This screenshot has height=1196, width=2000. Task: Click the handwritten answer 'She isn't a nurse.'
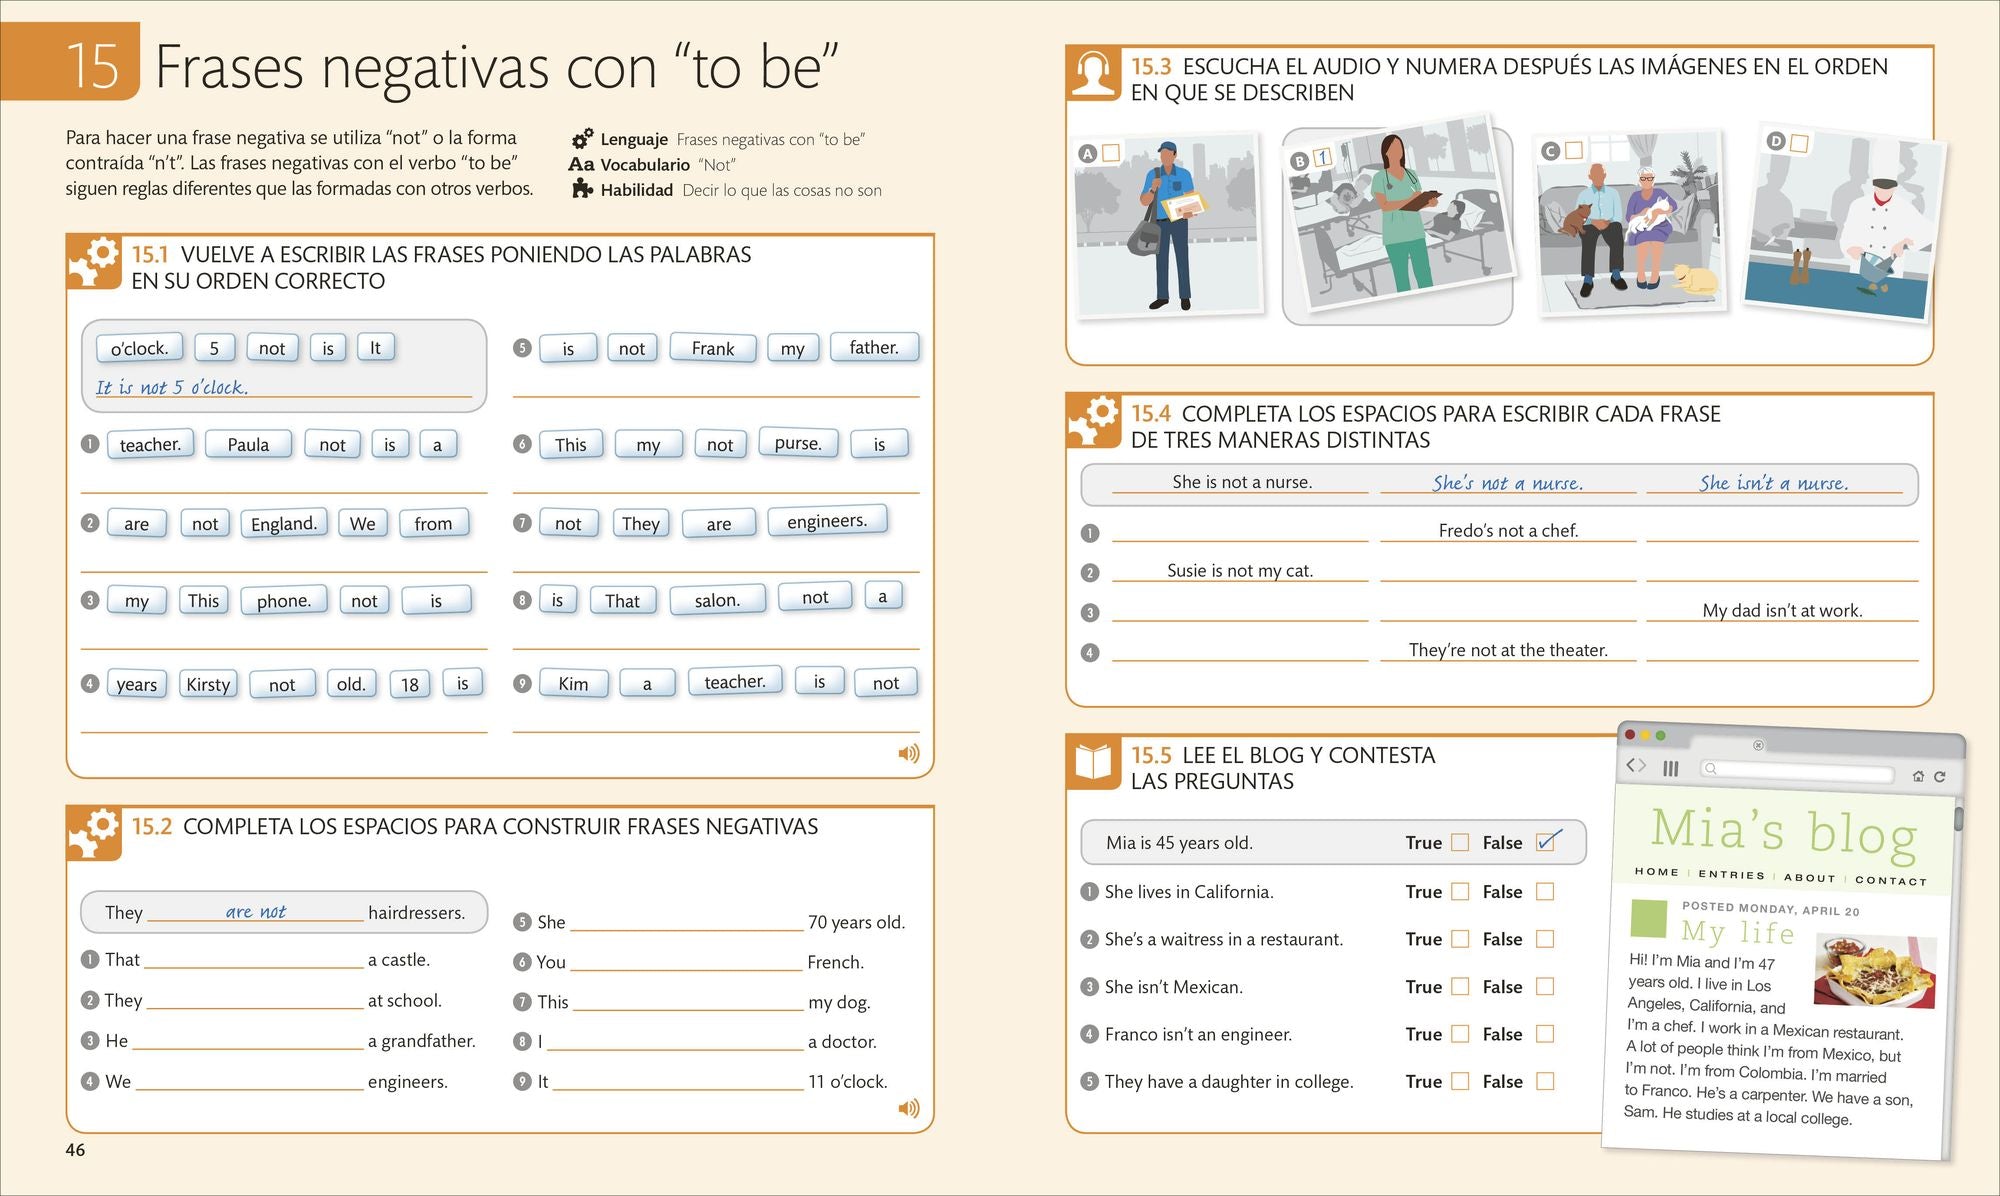click(x=1774, y=483)
